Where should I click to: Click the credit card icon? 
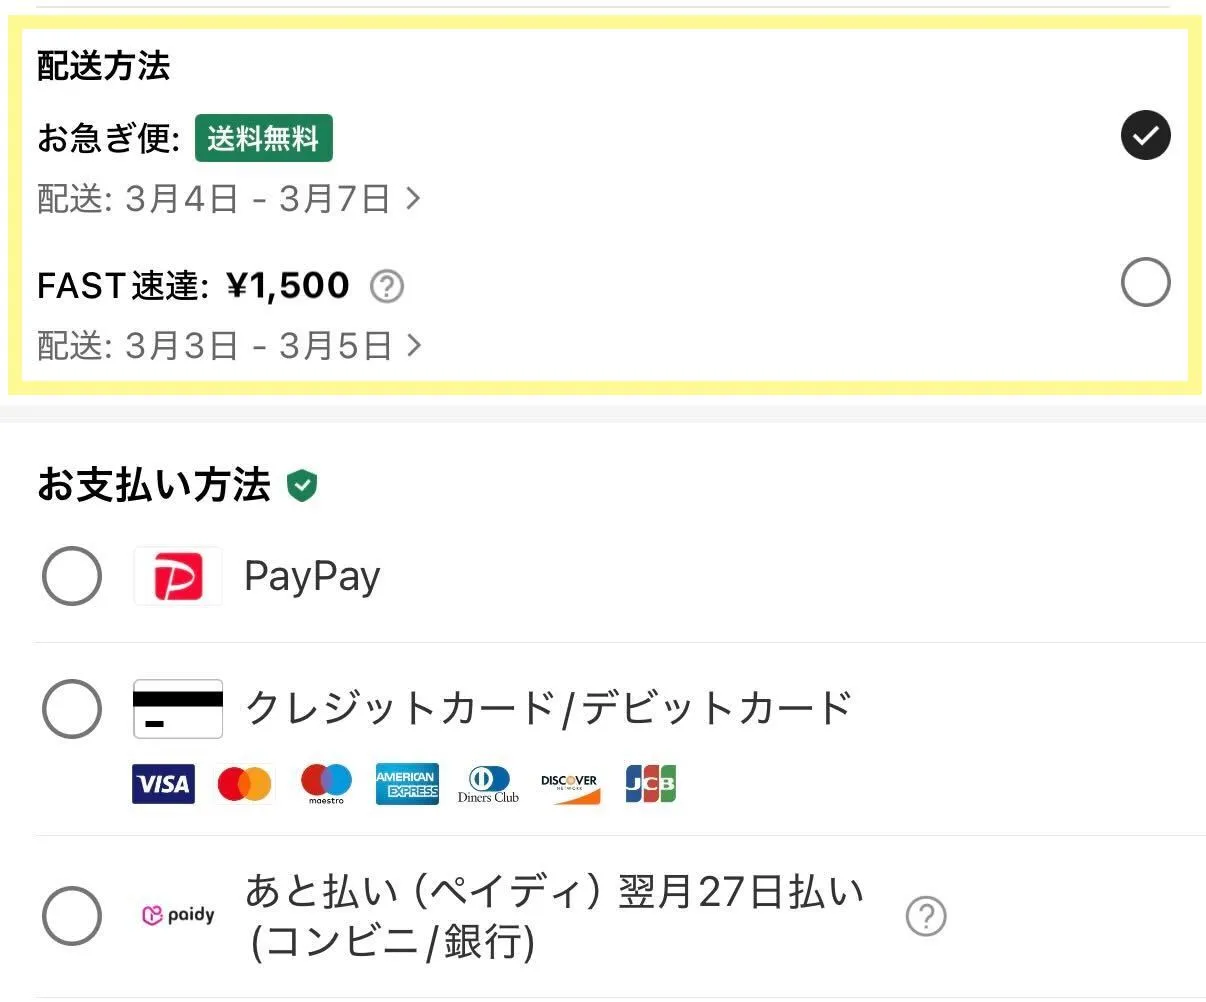[x=178, y=709]
